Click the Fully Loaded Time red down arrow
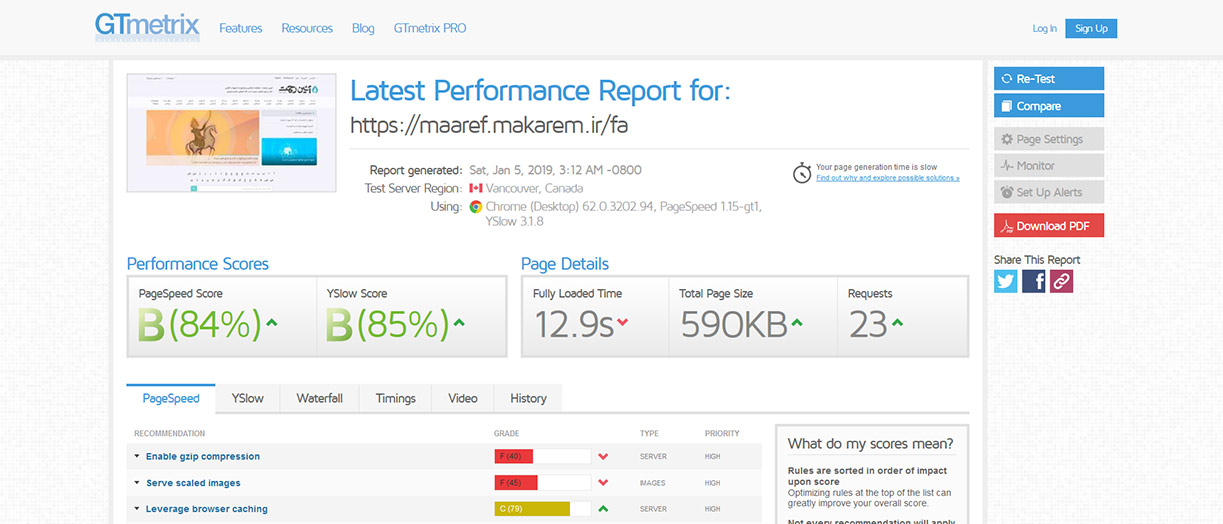This screenshot has height=524, width=1223. [x=623, y=322]
